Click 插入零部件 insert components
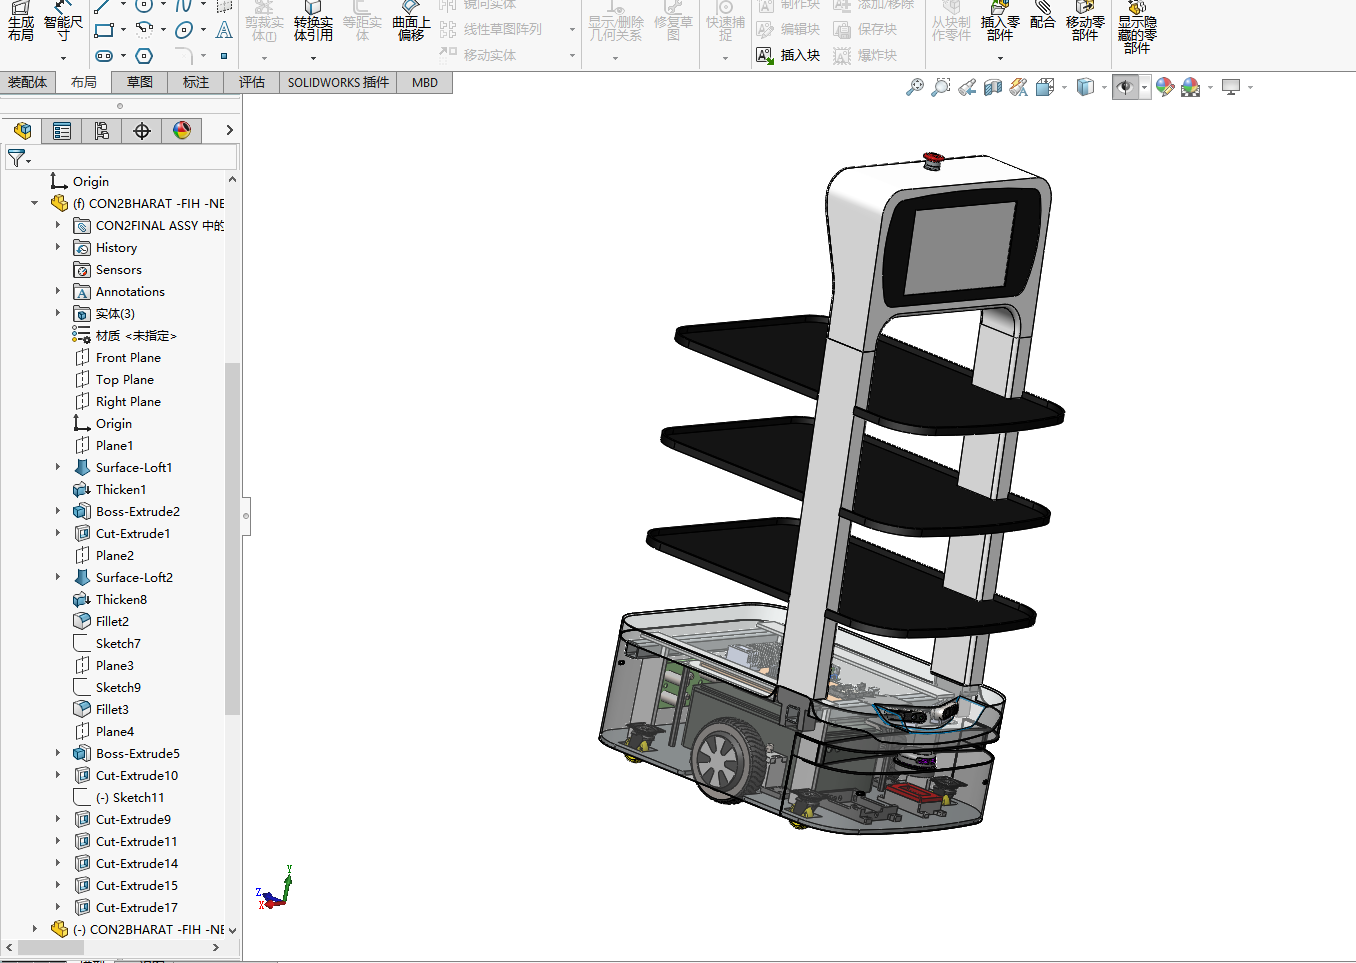The width and height of the screenshot is (1356, 963). pyautogui.click(x=1000, y=22)
